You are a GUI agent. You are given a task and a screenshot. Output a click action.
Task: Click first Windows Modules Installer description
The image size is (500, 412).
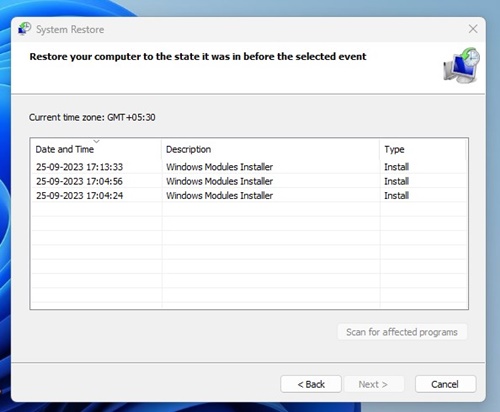coord(219,167)
